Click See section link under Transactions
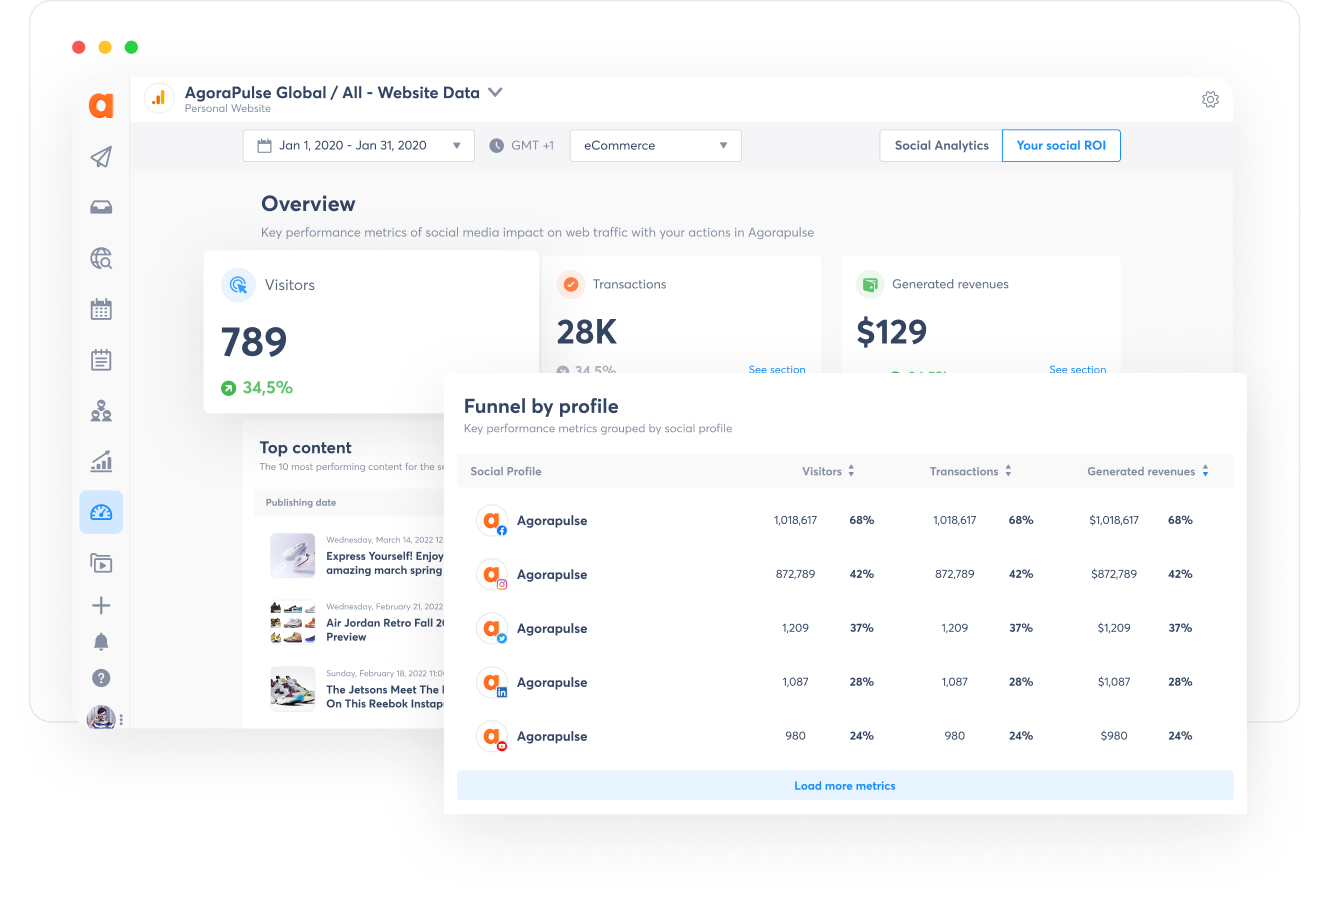Viewport: 1319px width, 904px height. [777, 370]
